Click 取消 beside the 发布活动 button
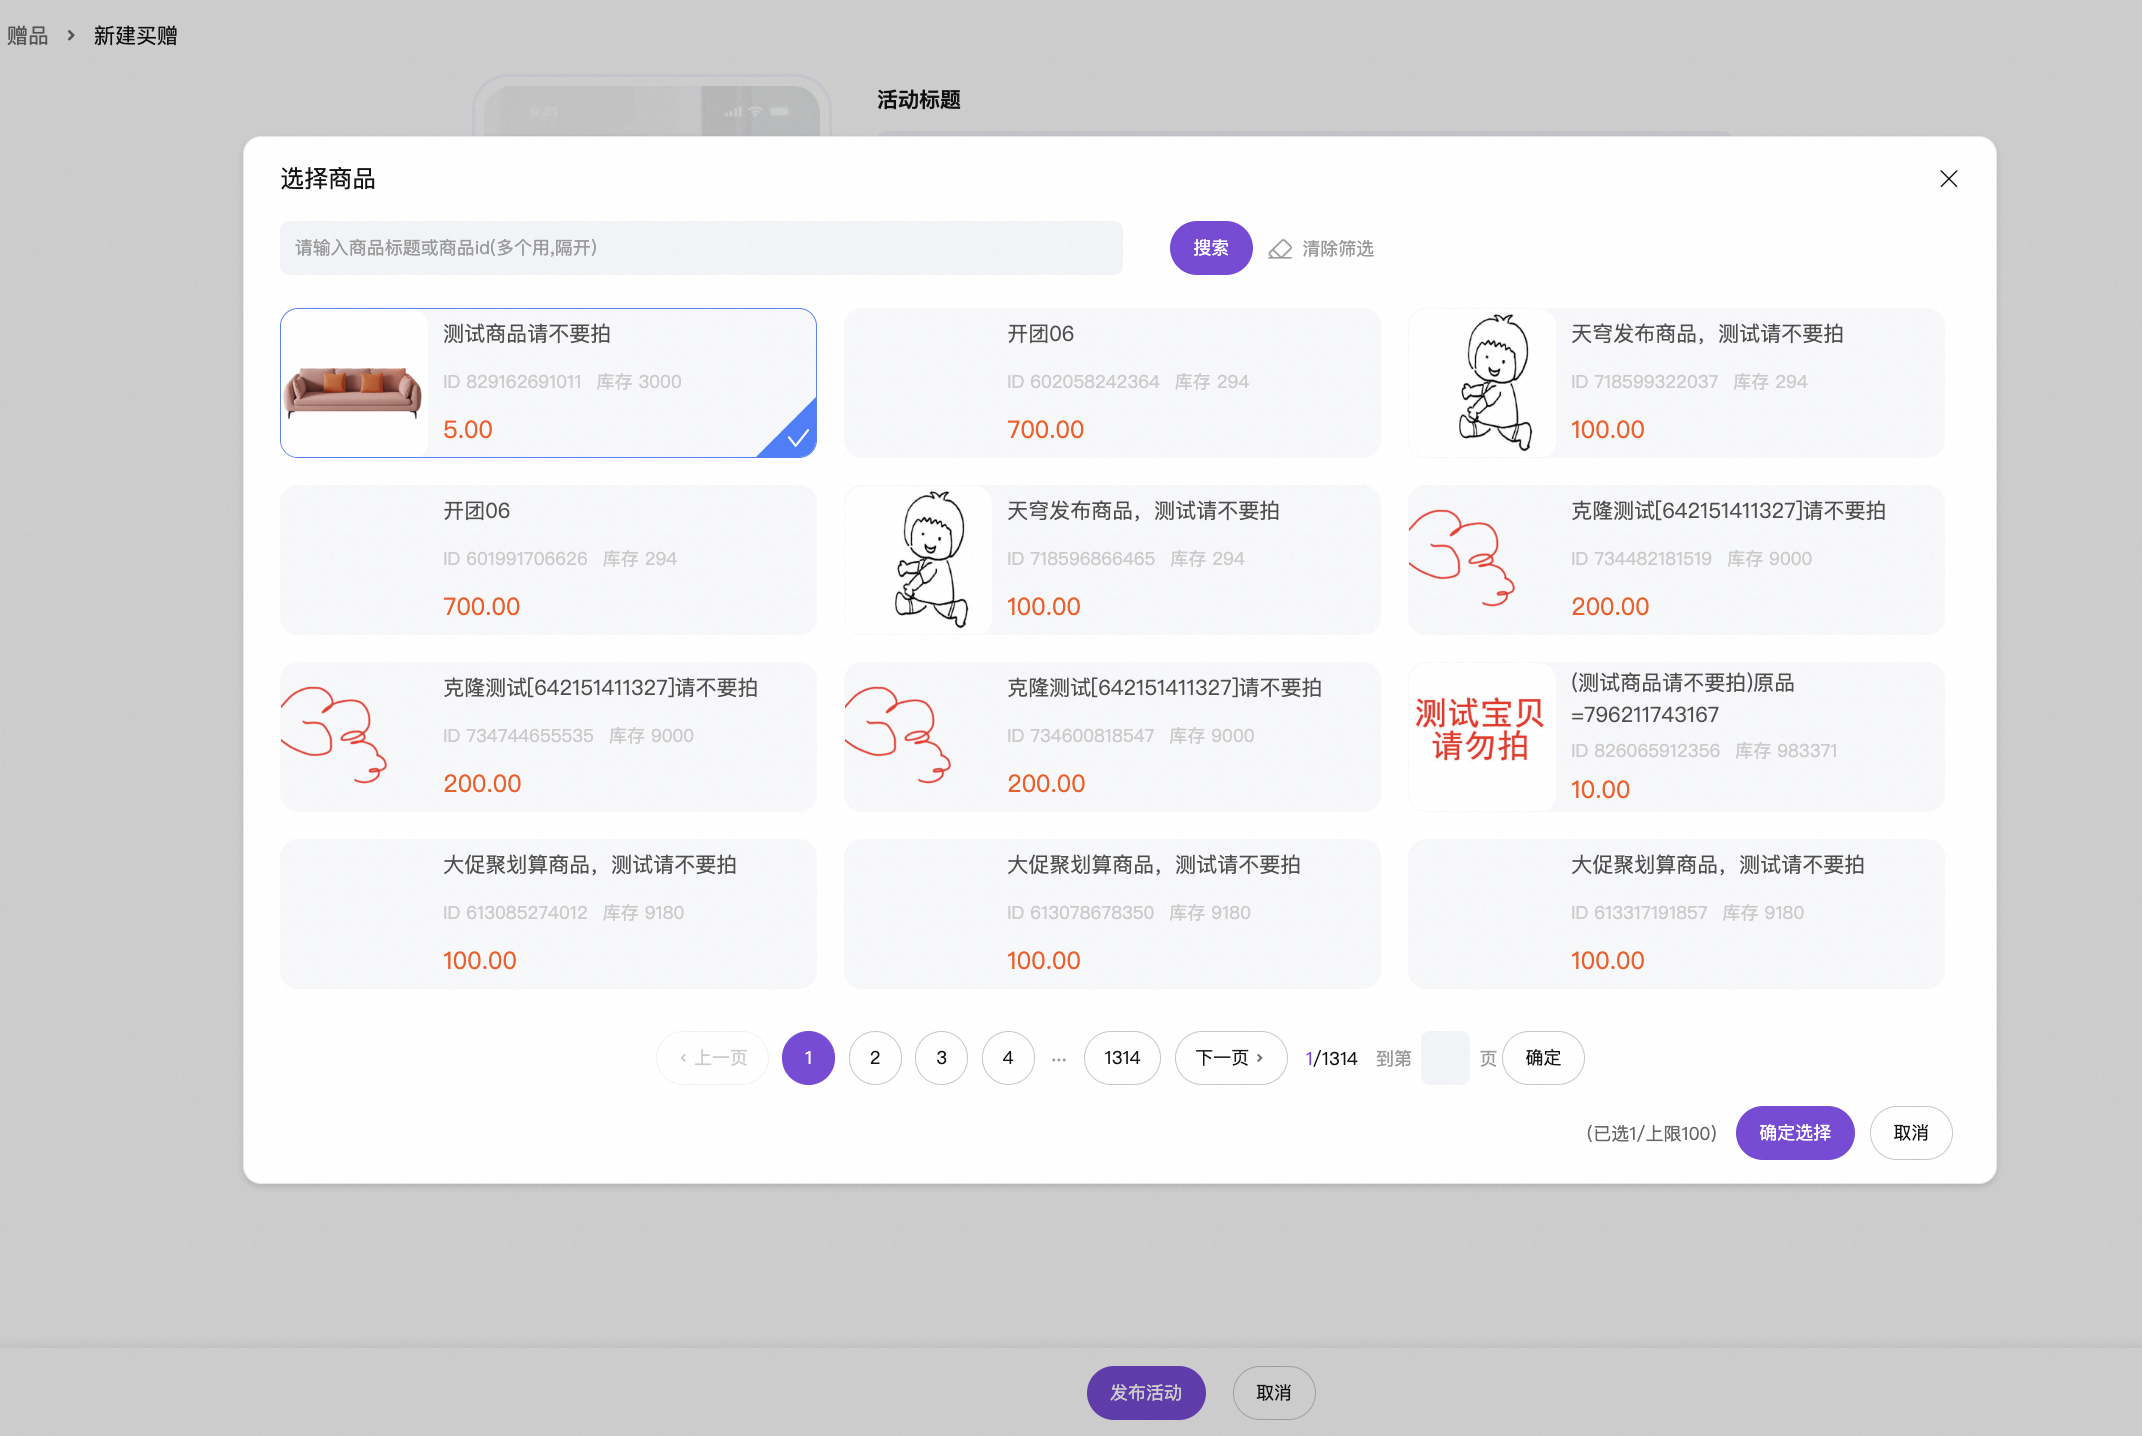The image size is (2142, 1436). point(1274,1393)
